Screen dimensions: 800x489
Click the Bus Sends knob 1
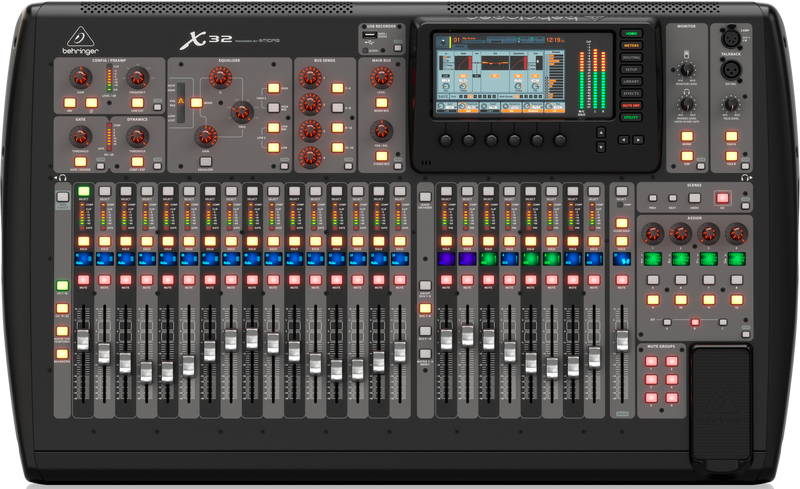pos(310,78)
